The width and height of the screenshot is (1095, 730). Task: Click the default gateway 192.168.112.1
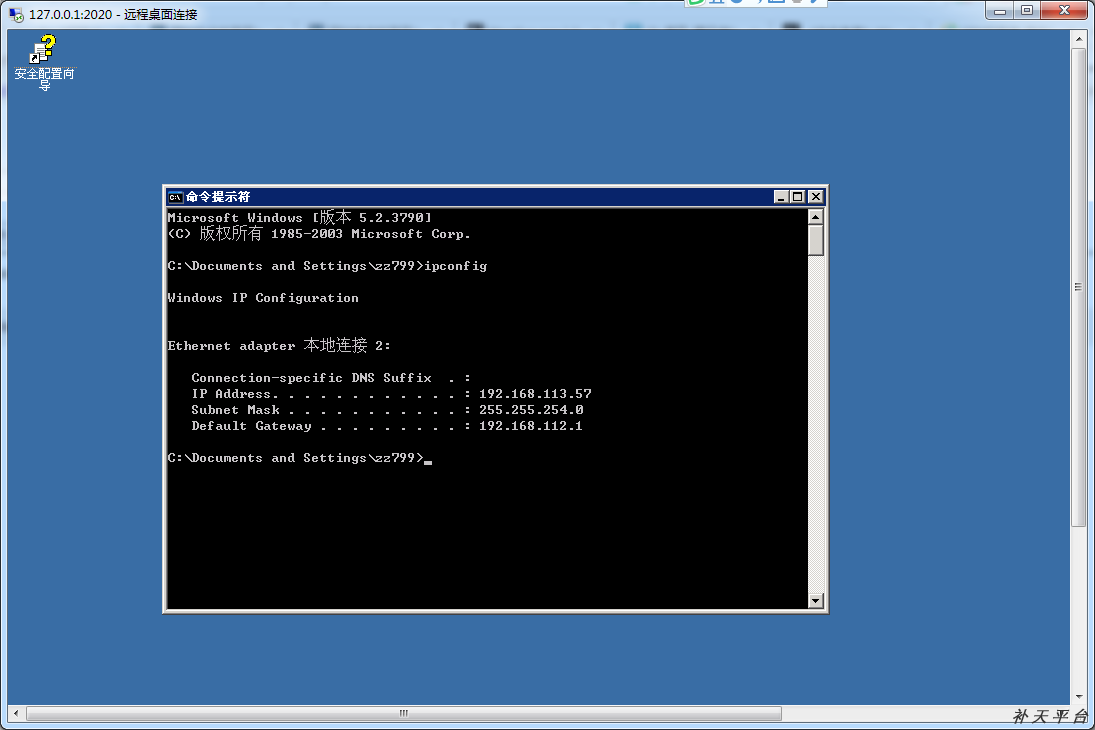pyautogui.click(x=531, y=426)
